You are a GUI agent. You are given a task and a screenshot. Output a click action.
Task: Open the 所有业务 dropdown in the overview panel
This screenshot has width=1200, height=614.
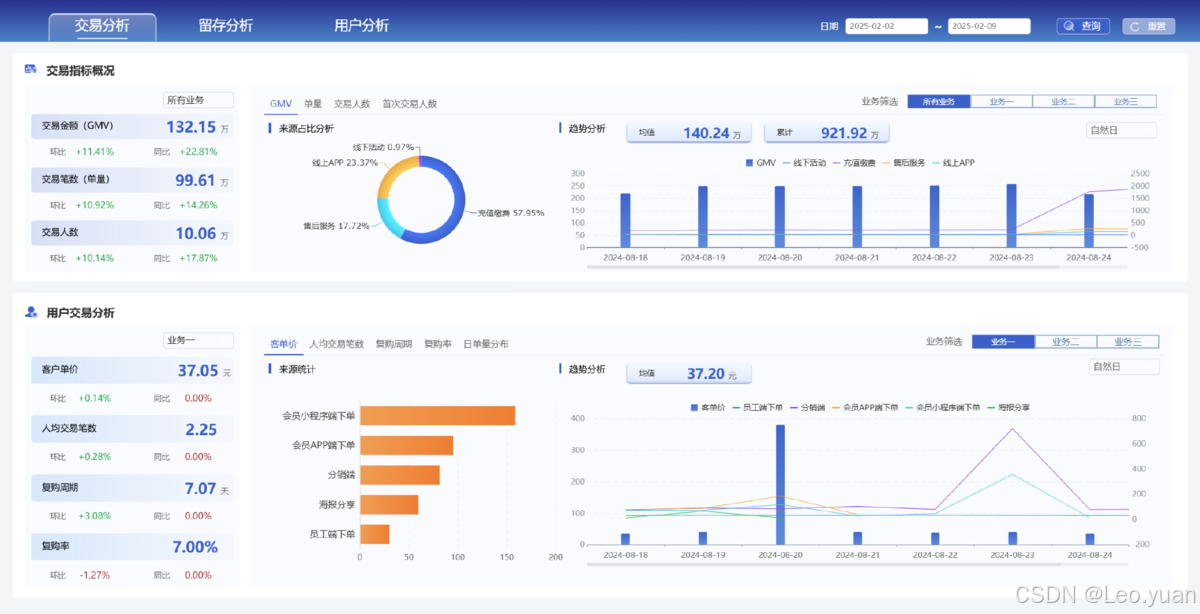point(198,100)
